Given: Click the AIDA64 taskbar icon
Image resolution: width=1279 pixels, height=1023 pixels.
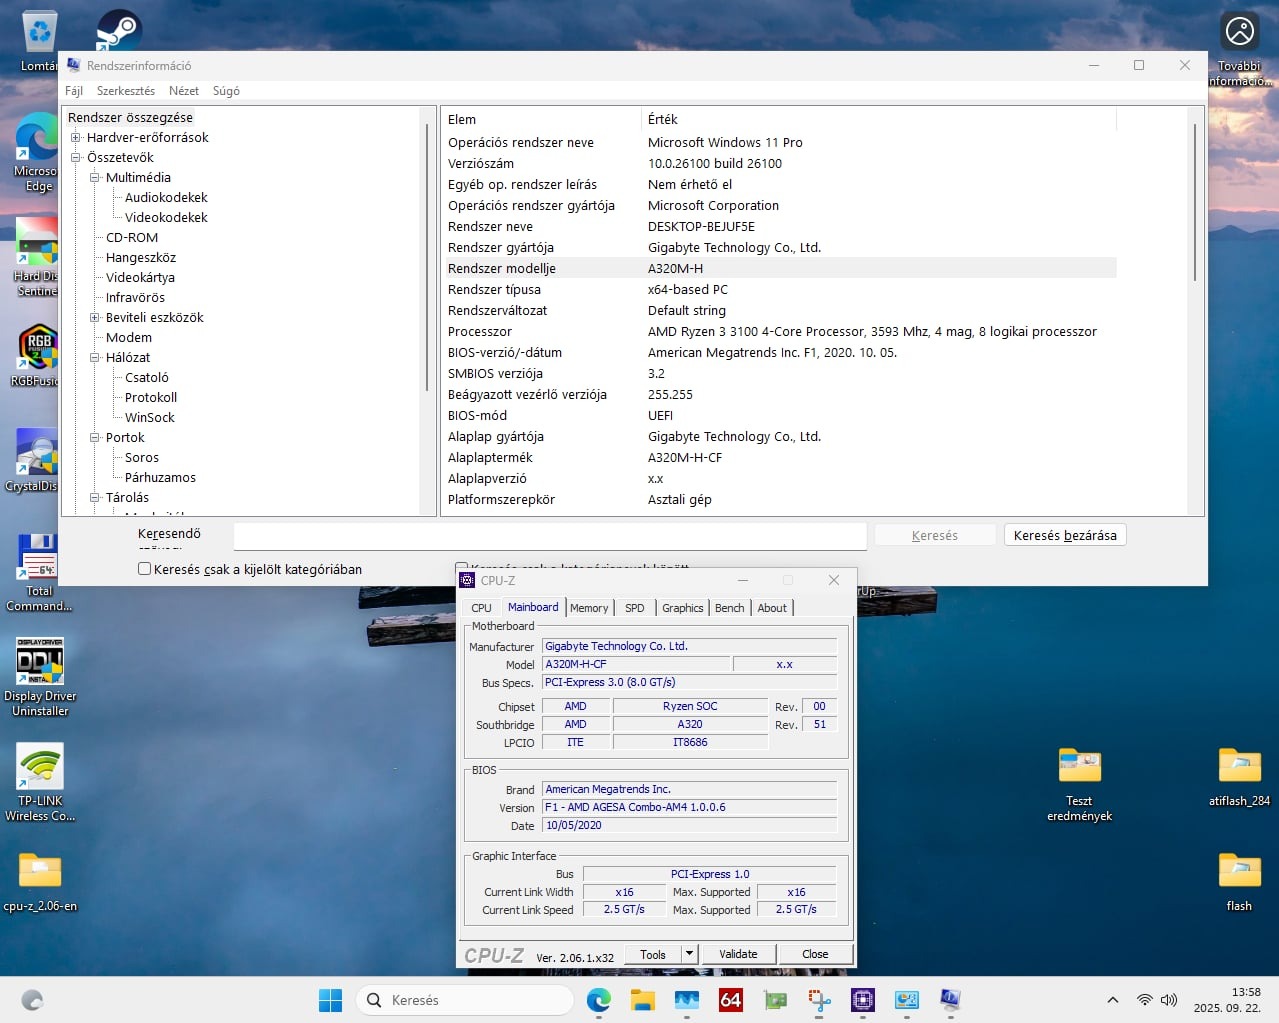Looking at the screenshot, I should point(731,1000).
